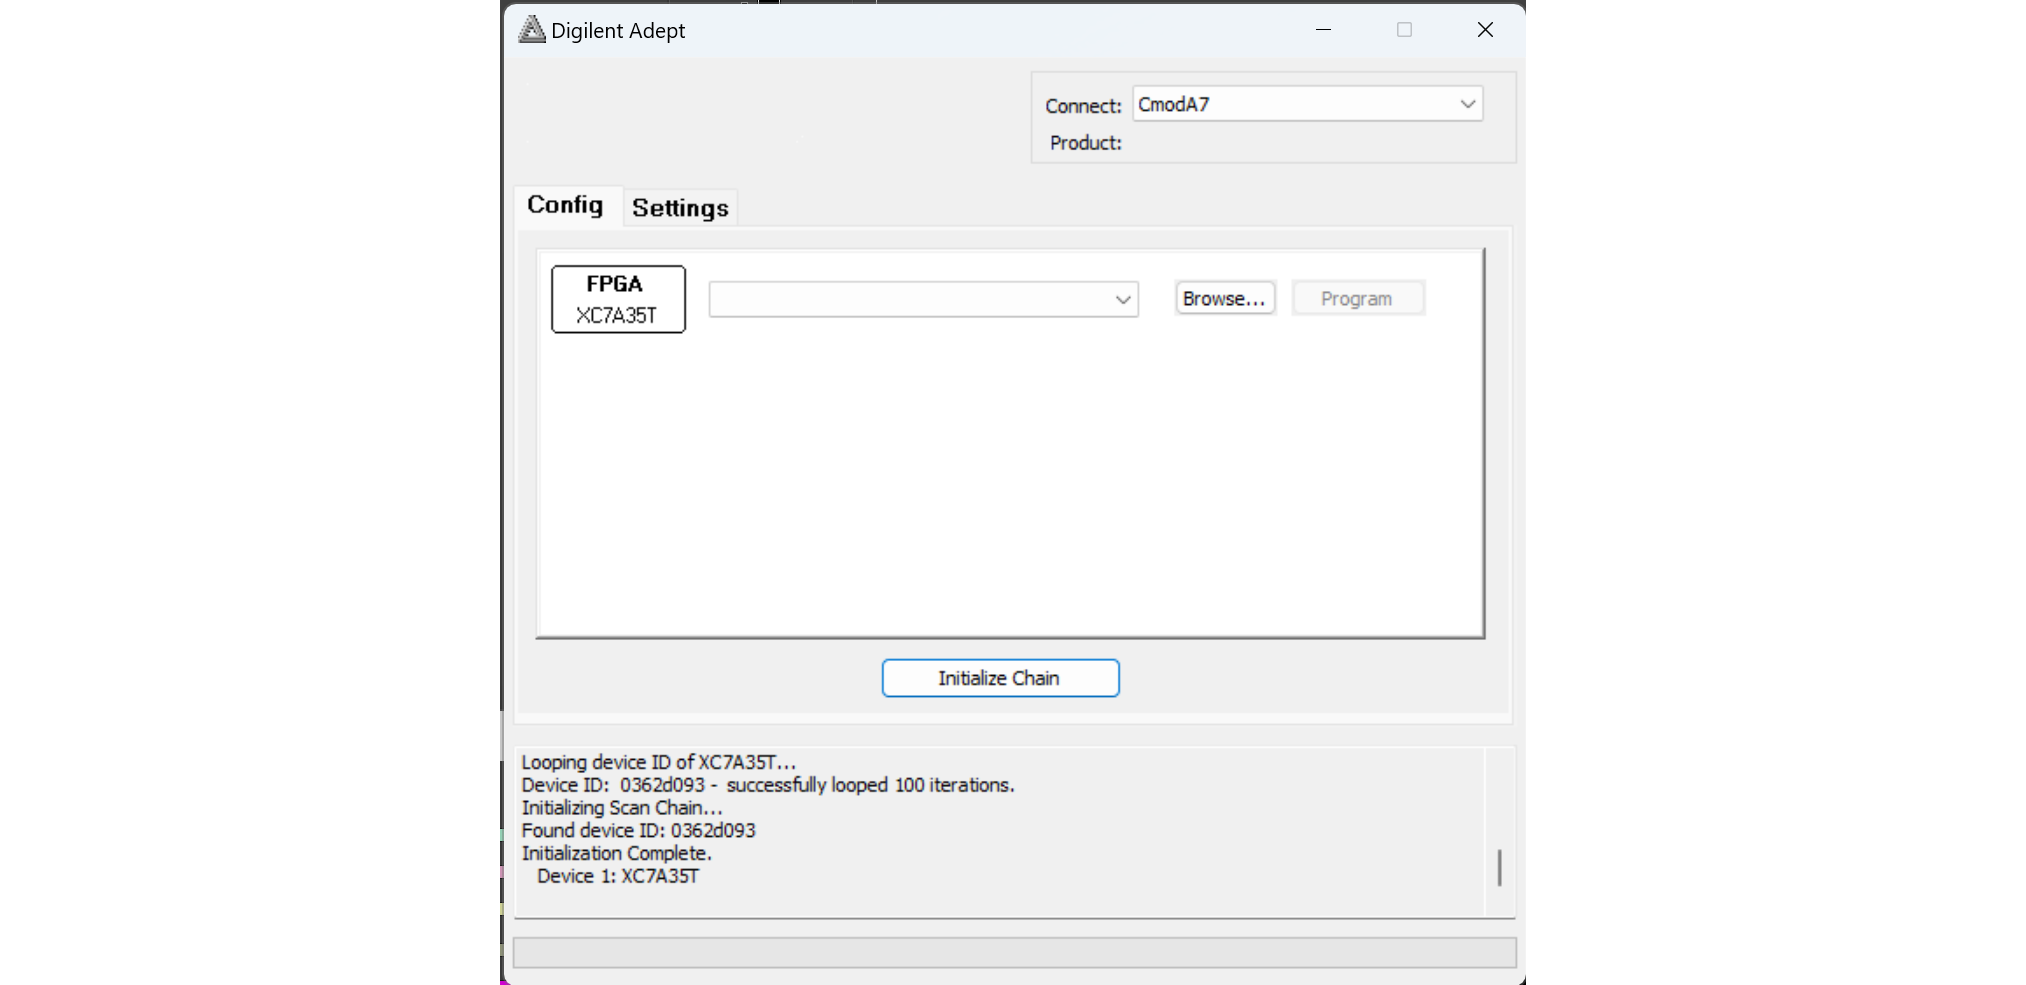The width and height of the screenshot is (2026, 985).
Task: Click the Digilent Adept title bar text
Action: (618, 31)
